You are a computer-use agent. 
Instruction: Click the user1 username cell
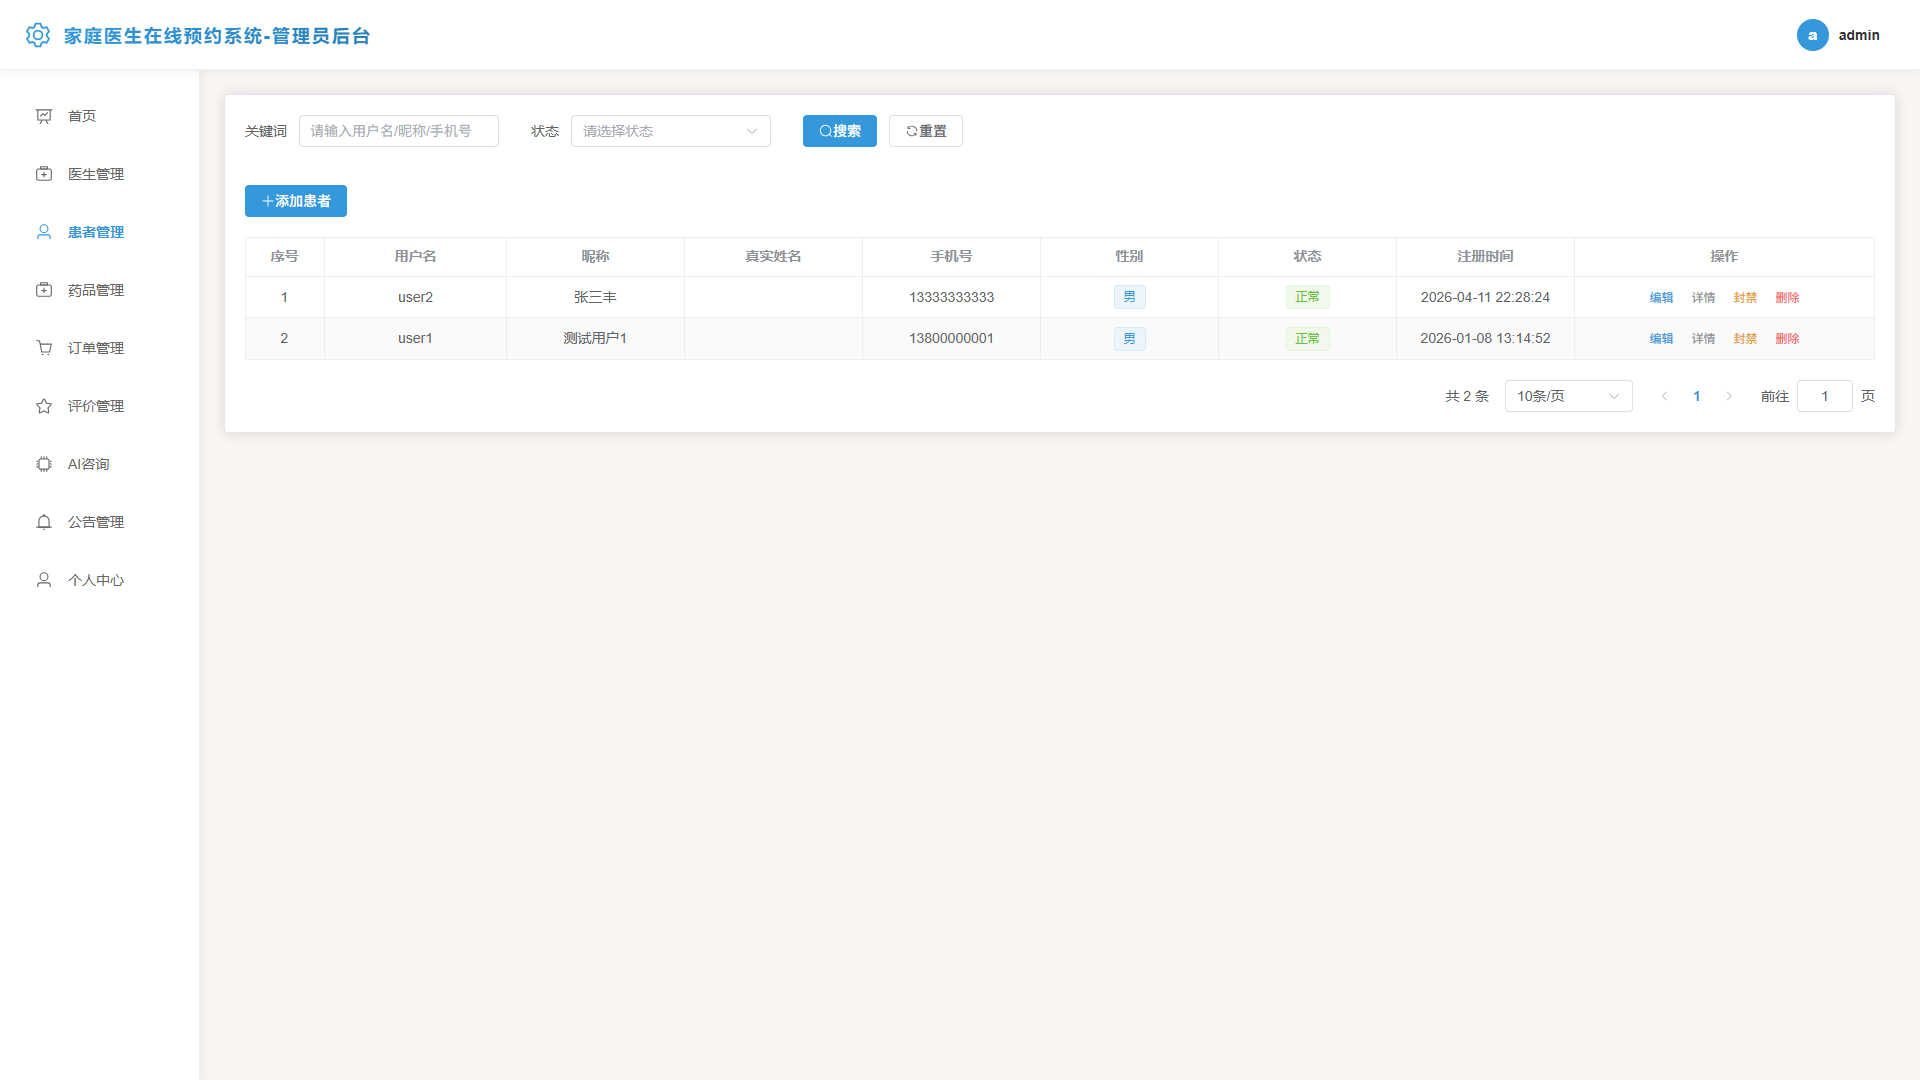416,338
